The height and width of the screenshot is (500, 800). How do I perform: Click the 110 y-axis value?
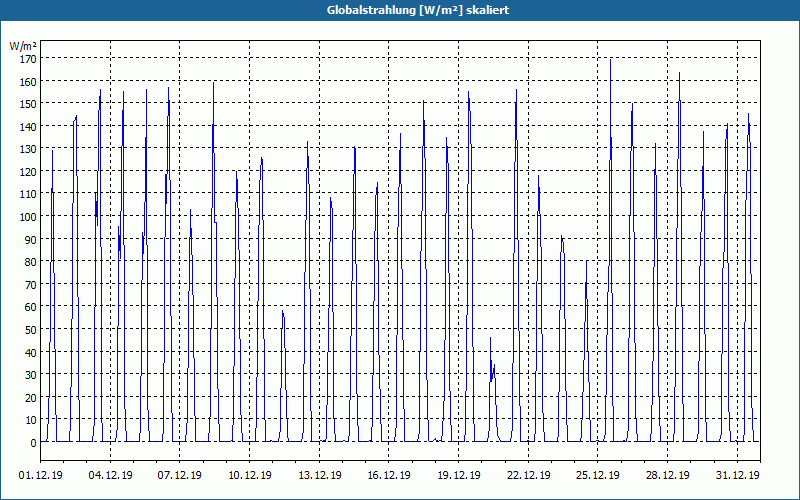pos(28,194)
